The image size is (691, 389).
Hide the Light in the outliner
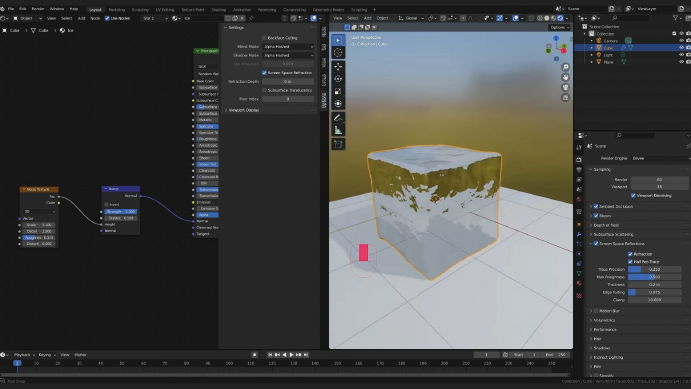click(x=681, y=55)
